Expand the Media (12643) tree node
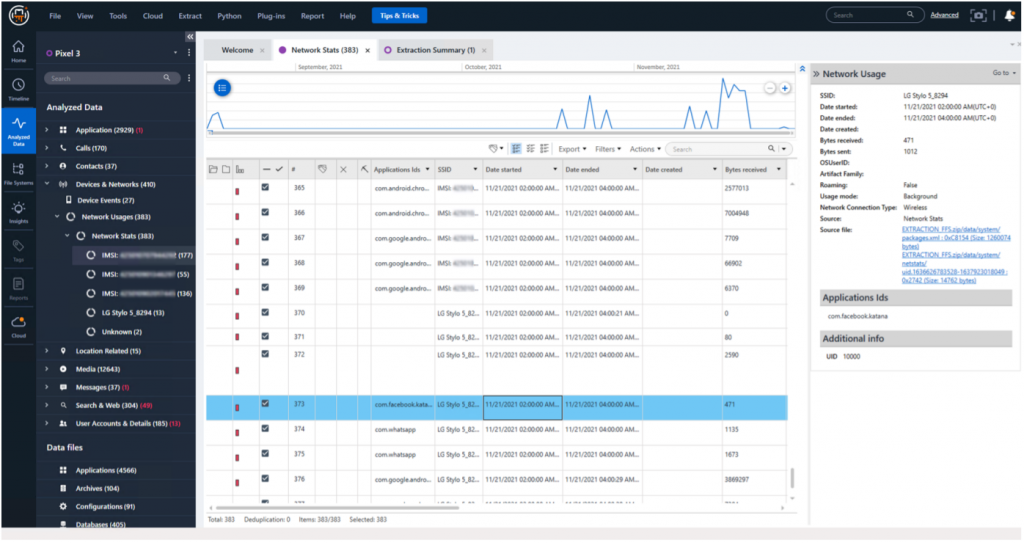The height and width of the screenshot is (543, 1024). coord(46,369)
